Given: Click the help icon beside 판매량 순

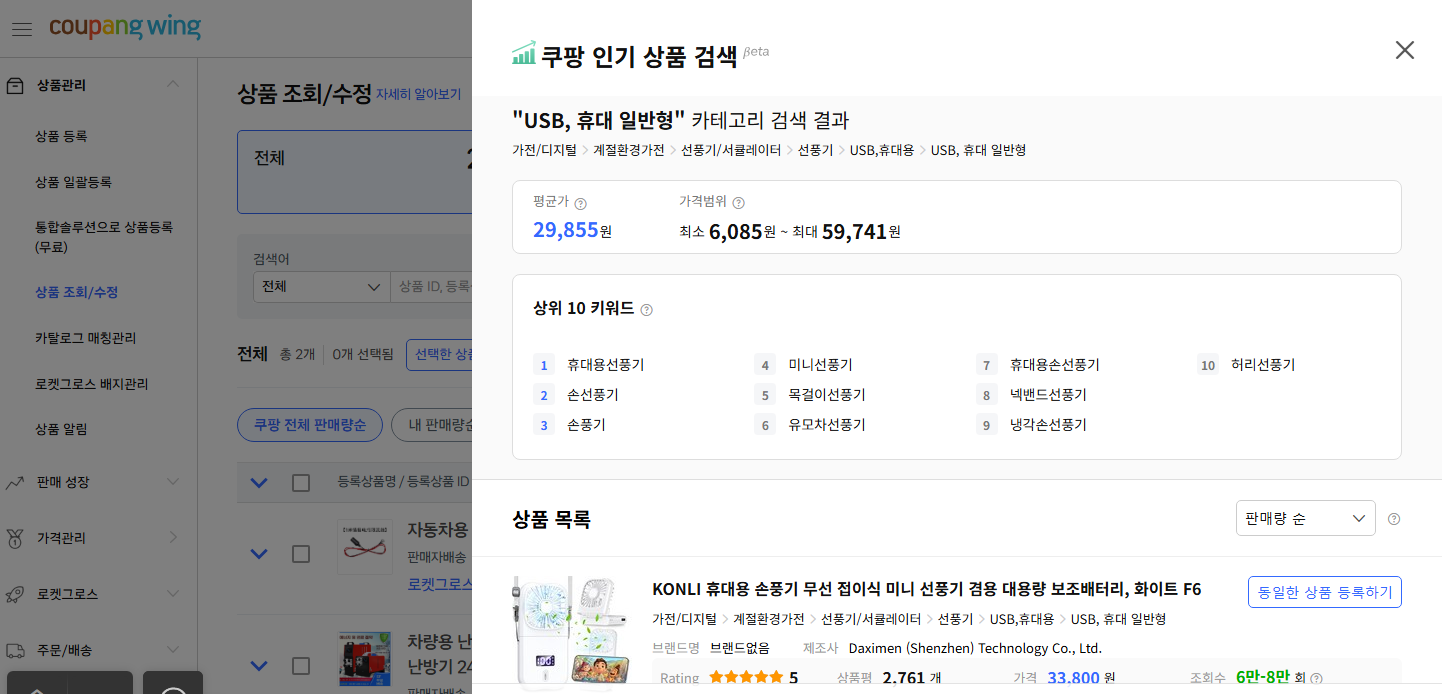Looking at the screenshot, I should [1393, 518].
